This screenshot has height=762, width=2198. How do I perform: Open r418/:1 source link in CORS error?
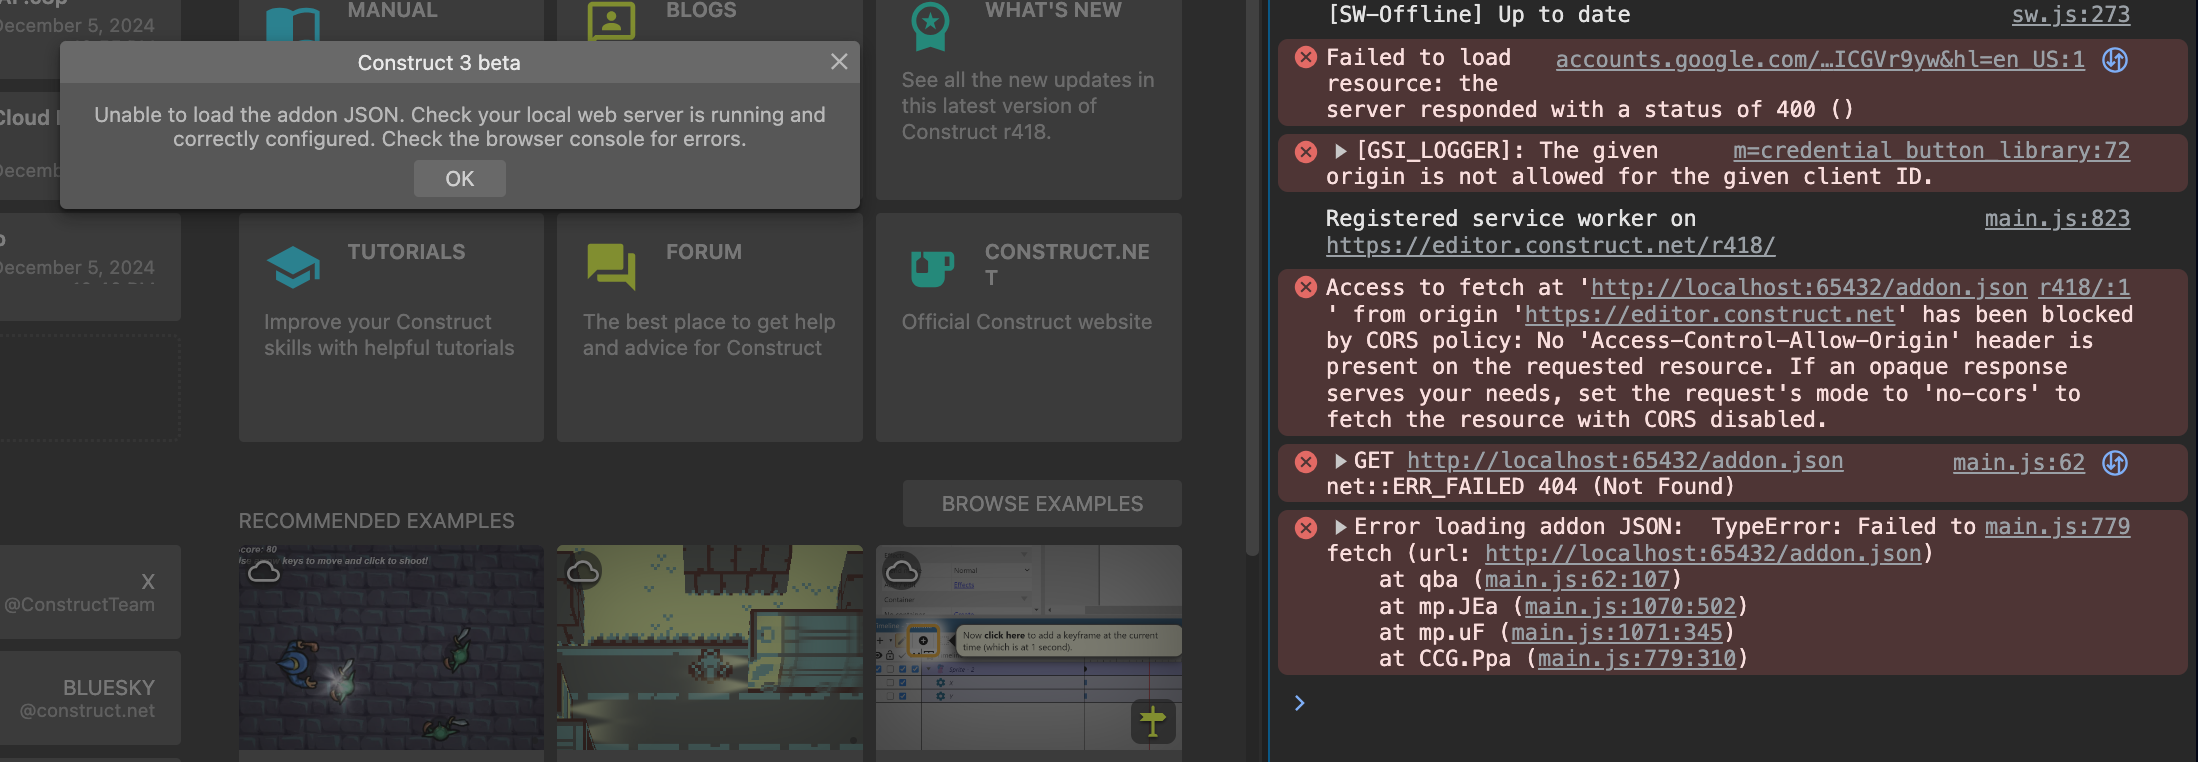coord(2085,288)
